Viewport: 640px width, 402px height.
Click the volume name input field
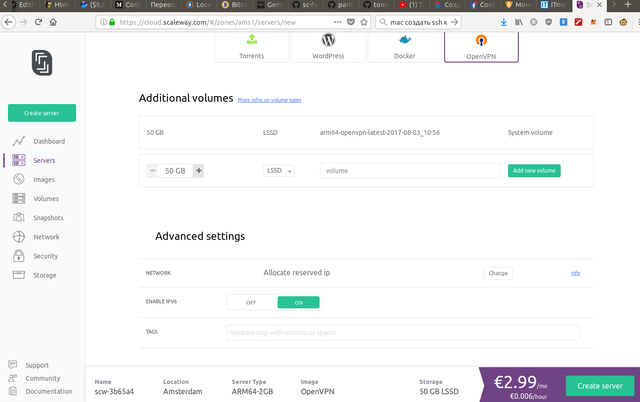[410, 171]
